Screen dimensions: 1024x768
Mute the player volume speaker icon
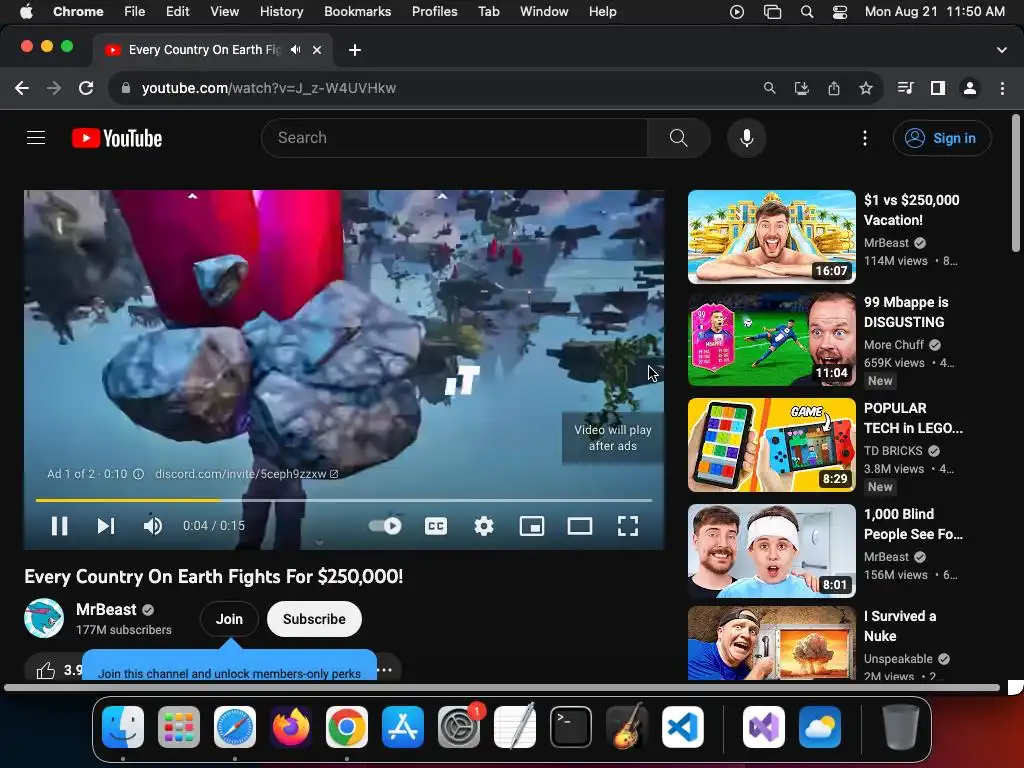coord(153,526)
